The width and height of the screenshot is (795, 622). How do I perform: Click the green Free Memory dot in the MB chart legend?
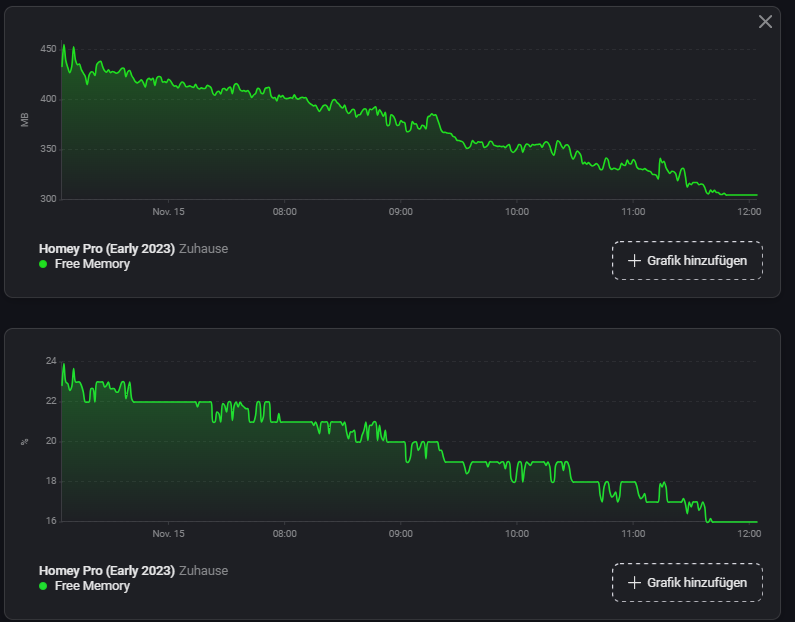coord(43,264)
